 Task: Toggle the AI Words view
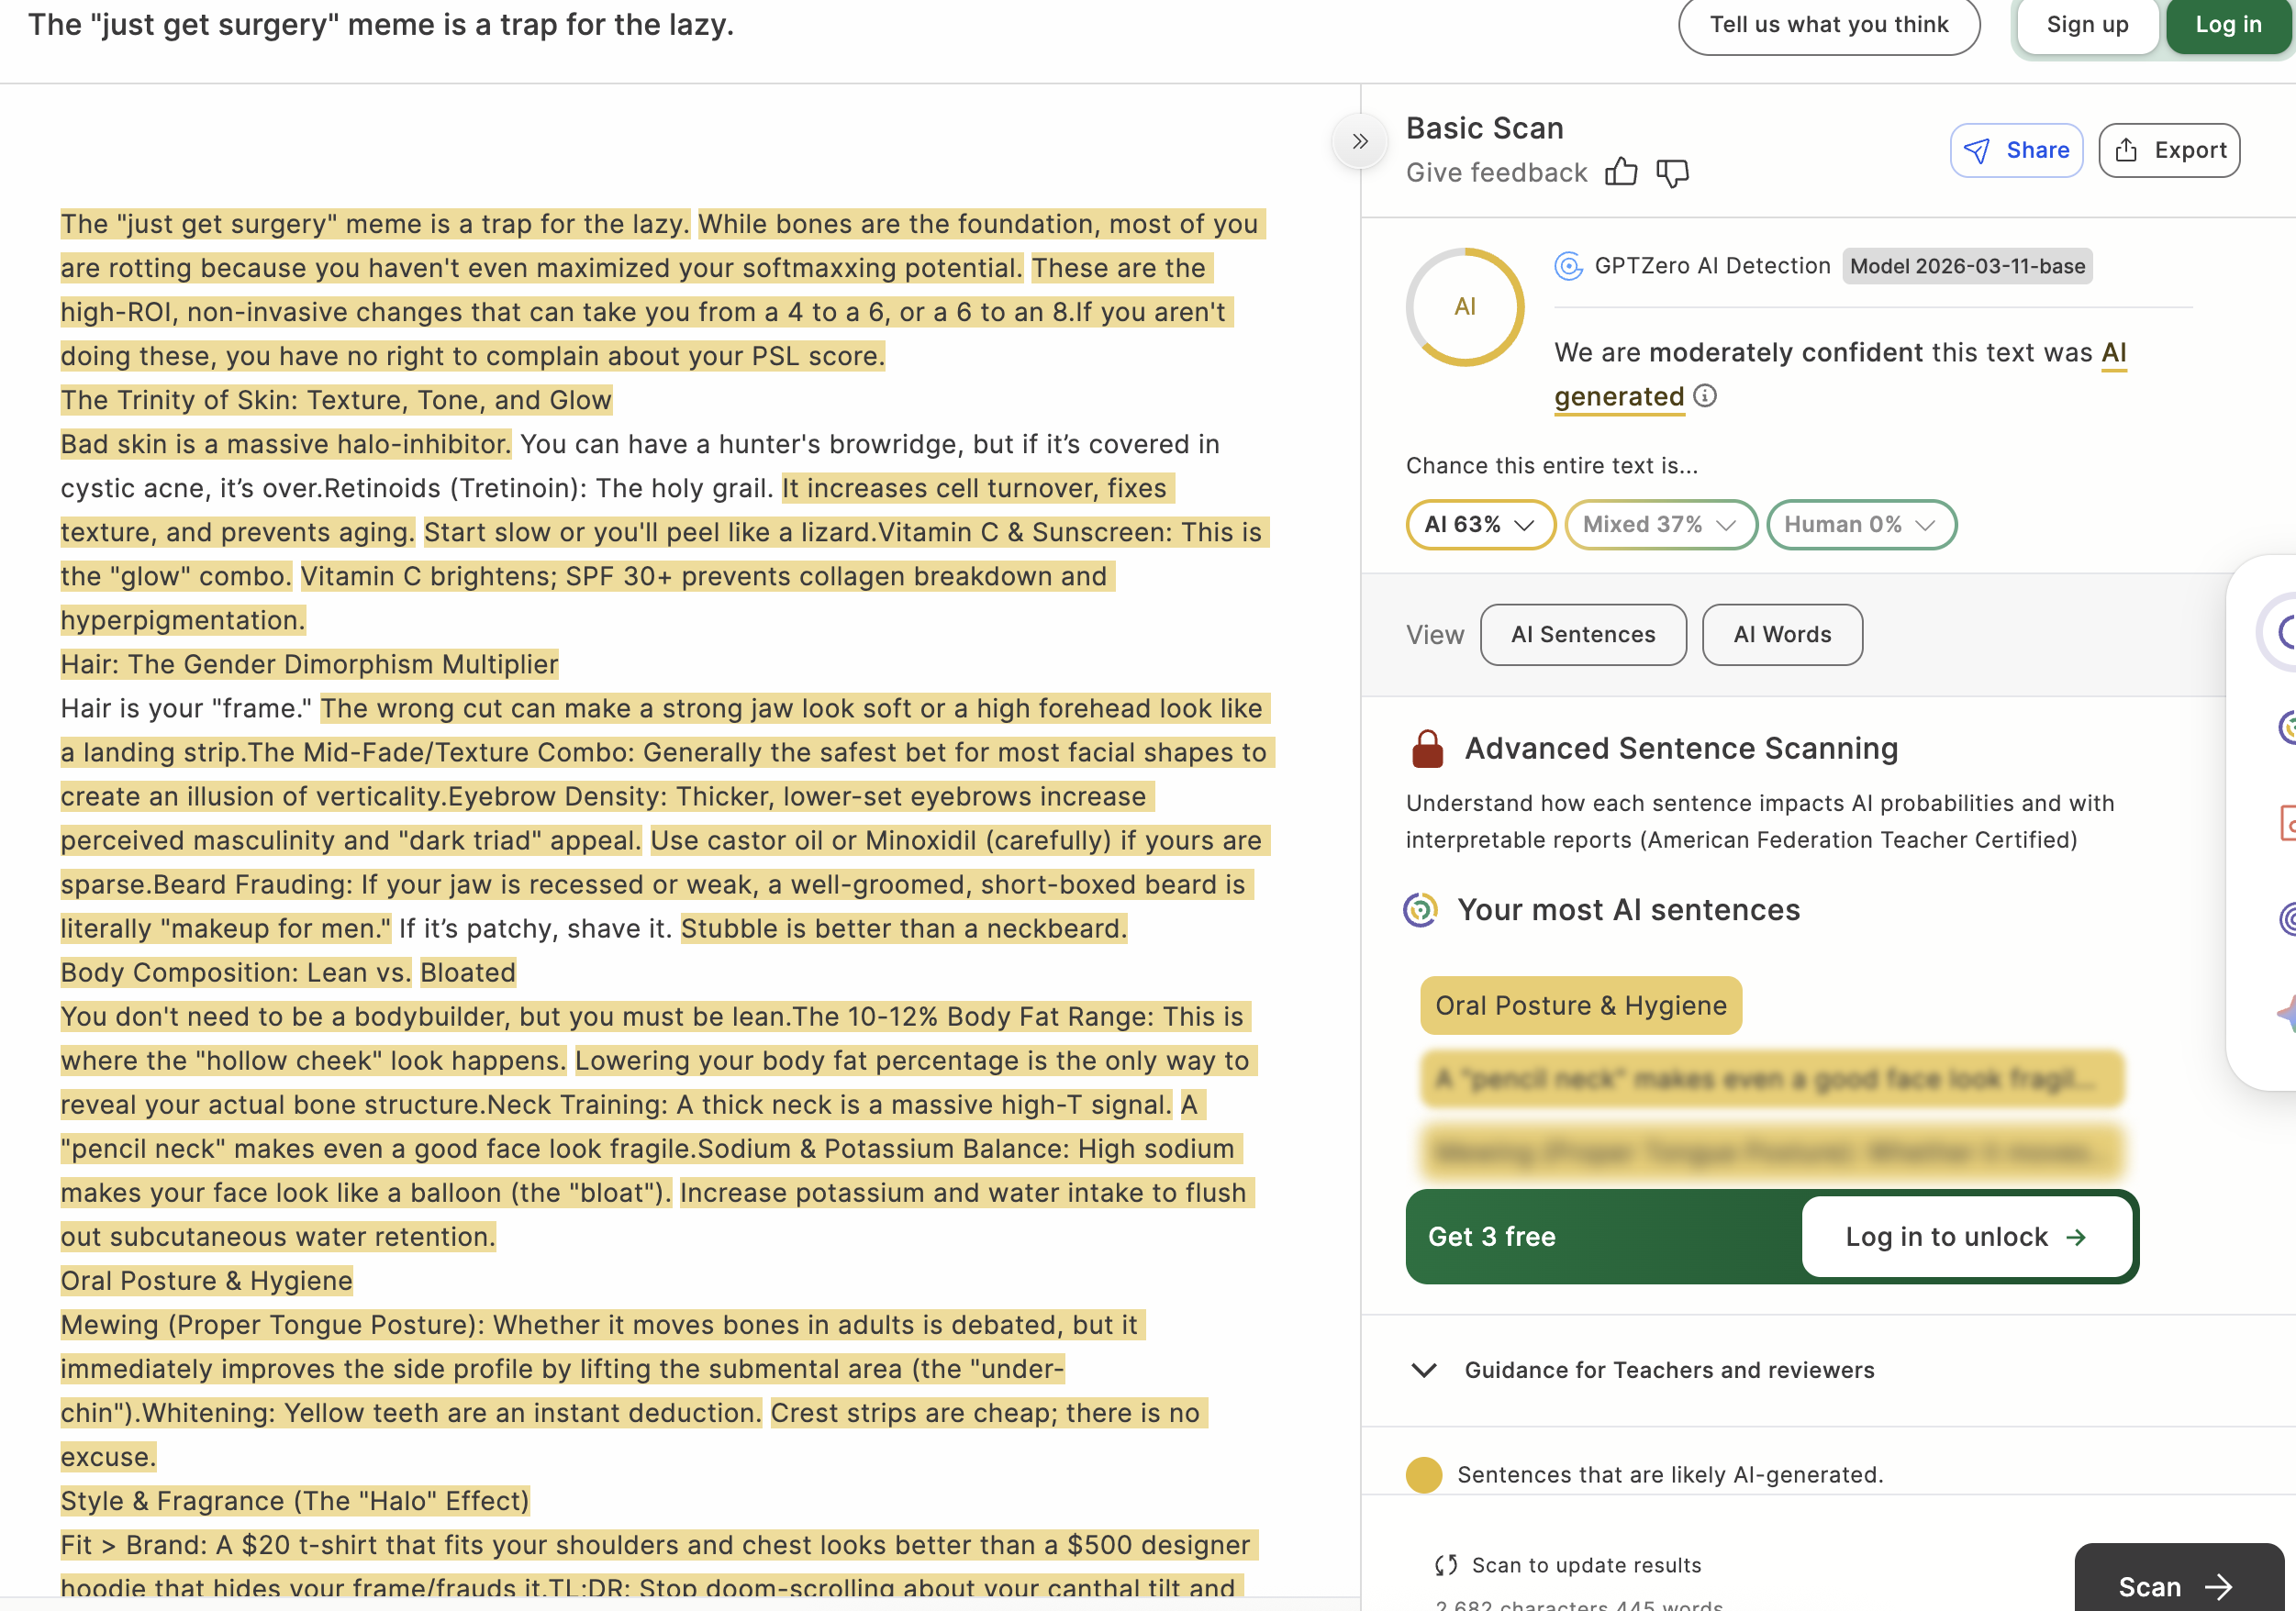1781,634
